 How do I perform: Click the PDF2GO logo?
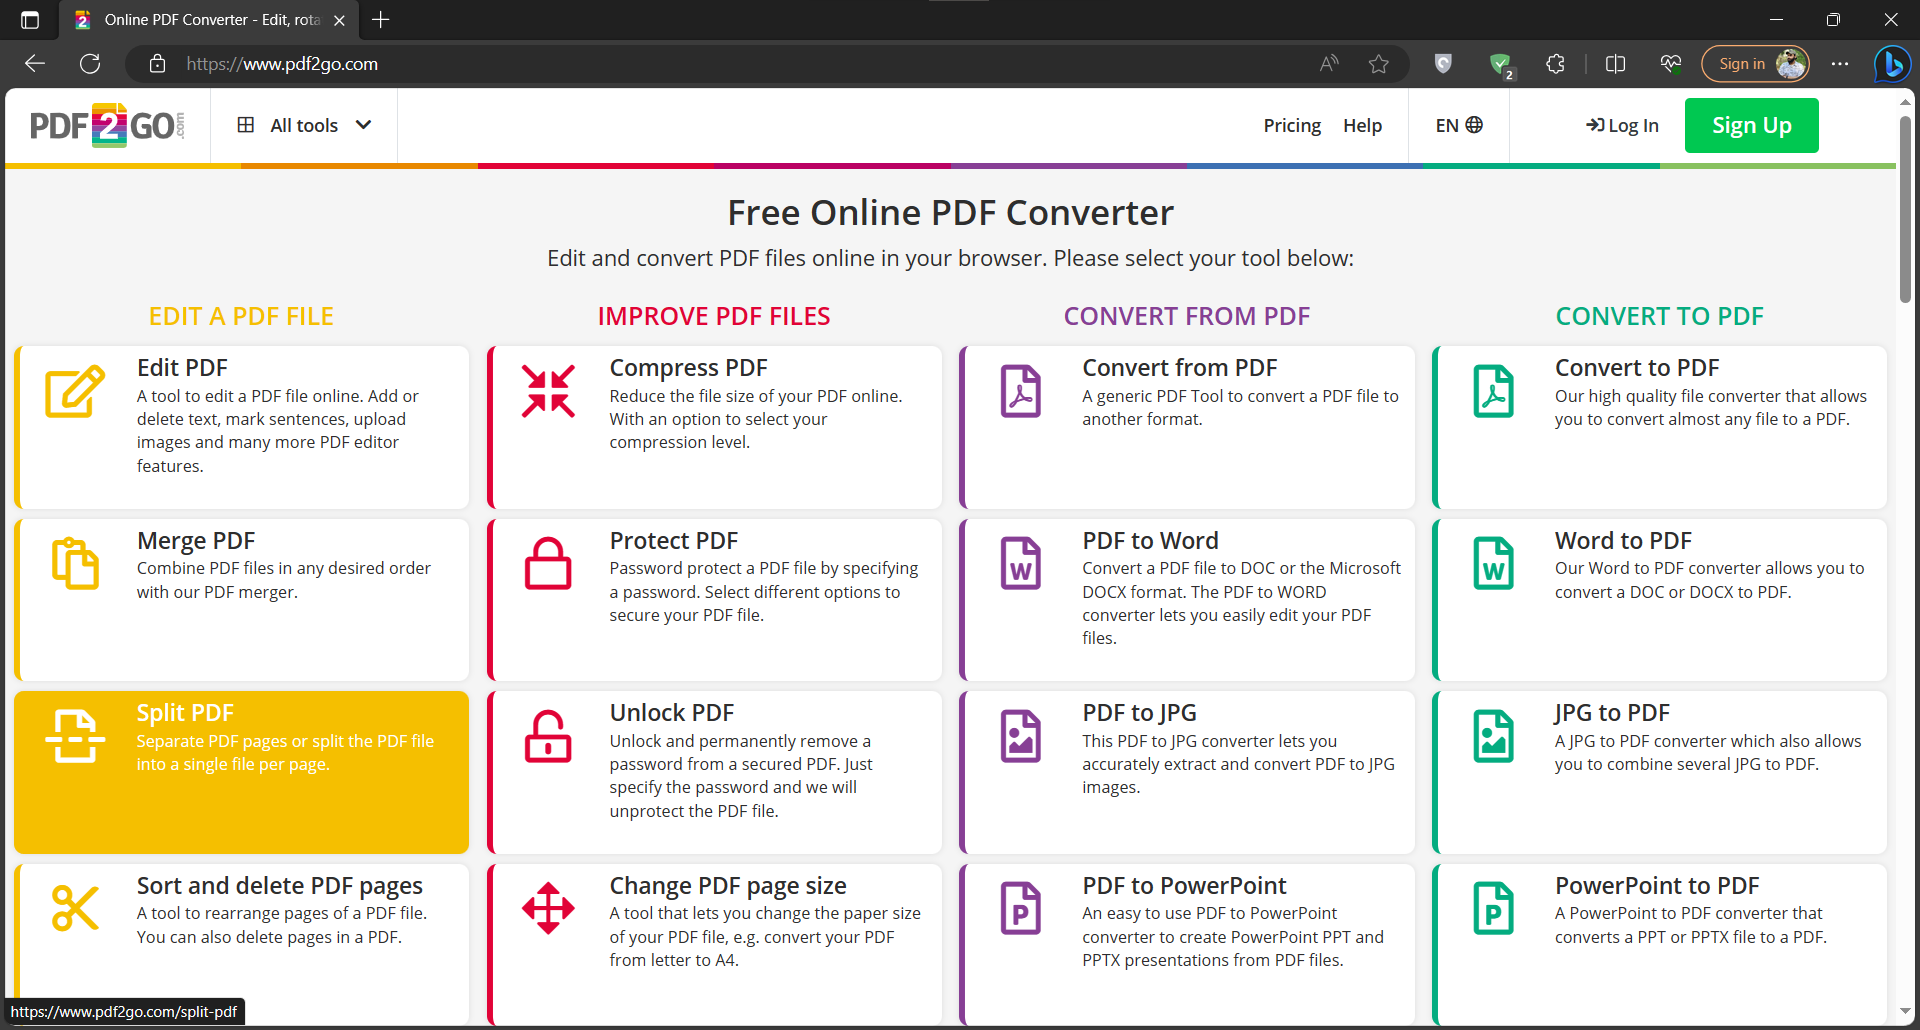coord(107,126)
